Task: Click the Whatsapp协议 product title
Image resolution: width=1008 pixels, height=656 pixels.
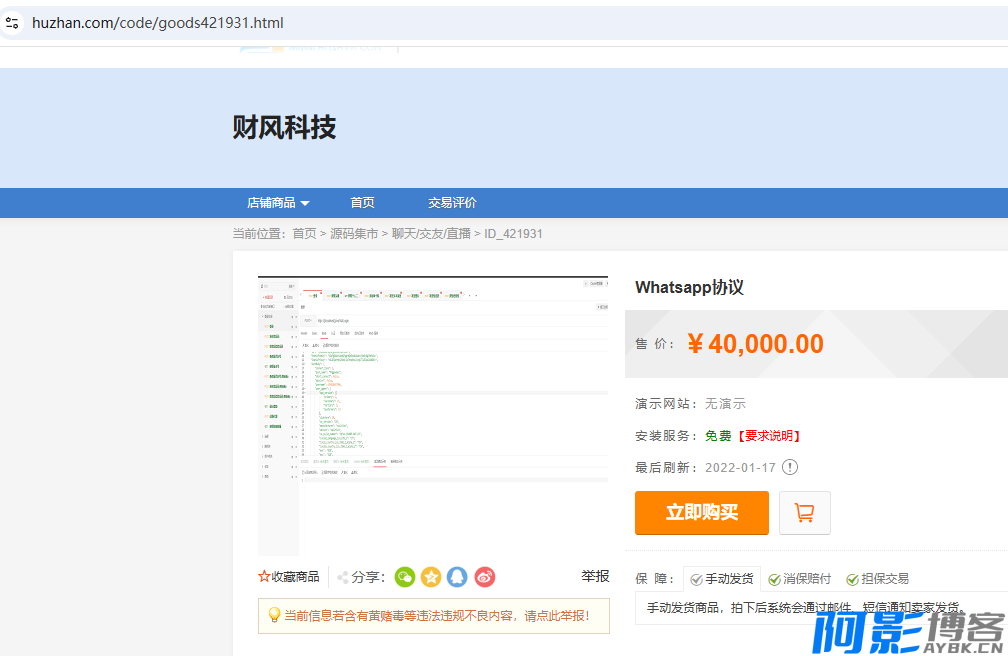Action: (689, 287)
